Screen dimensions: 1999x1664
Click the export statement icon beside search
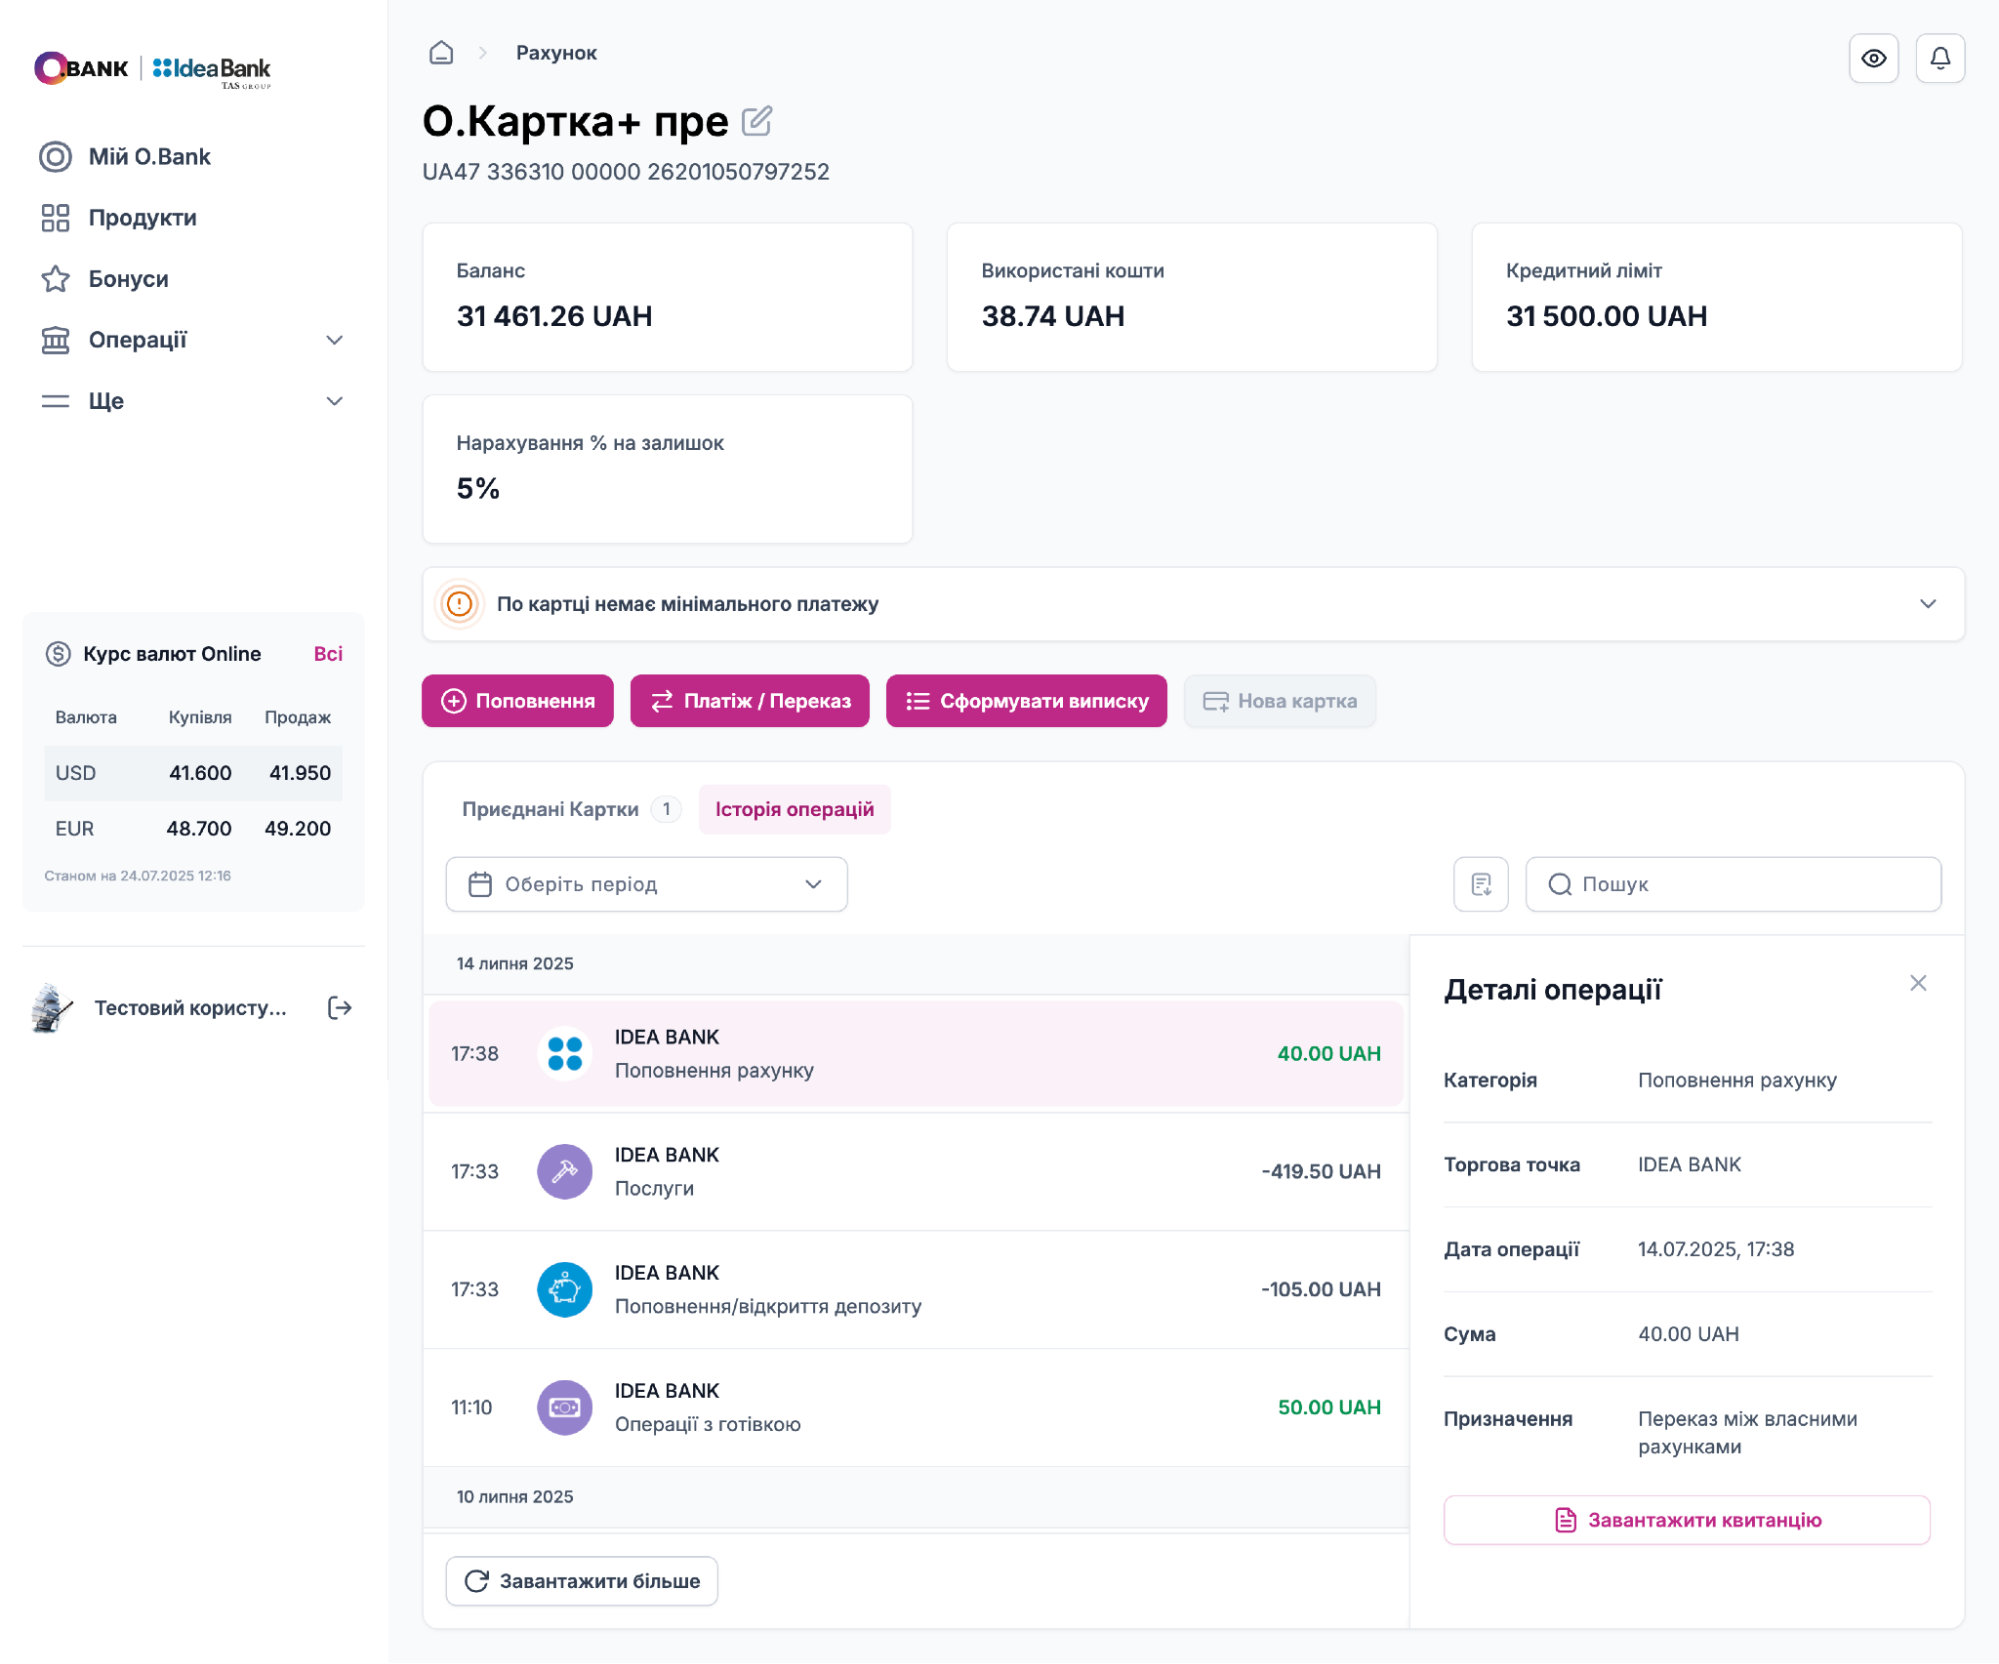1480,884
